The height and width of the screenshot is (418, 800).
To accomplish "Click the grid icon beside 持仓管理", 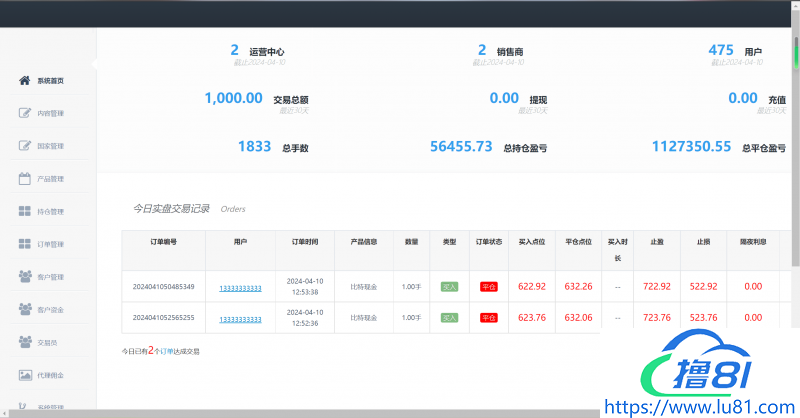I will coord(25,211).
